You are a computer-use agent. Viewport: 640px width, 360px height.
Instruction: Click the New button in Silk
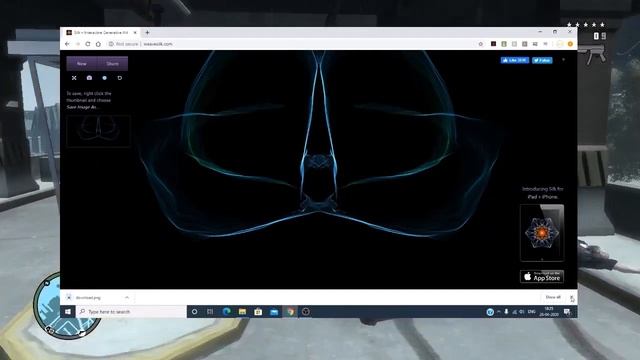click(82, 64)
